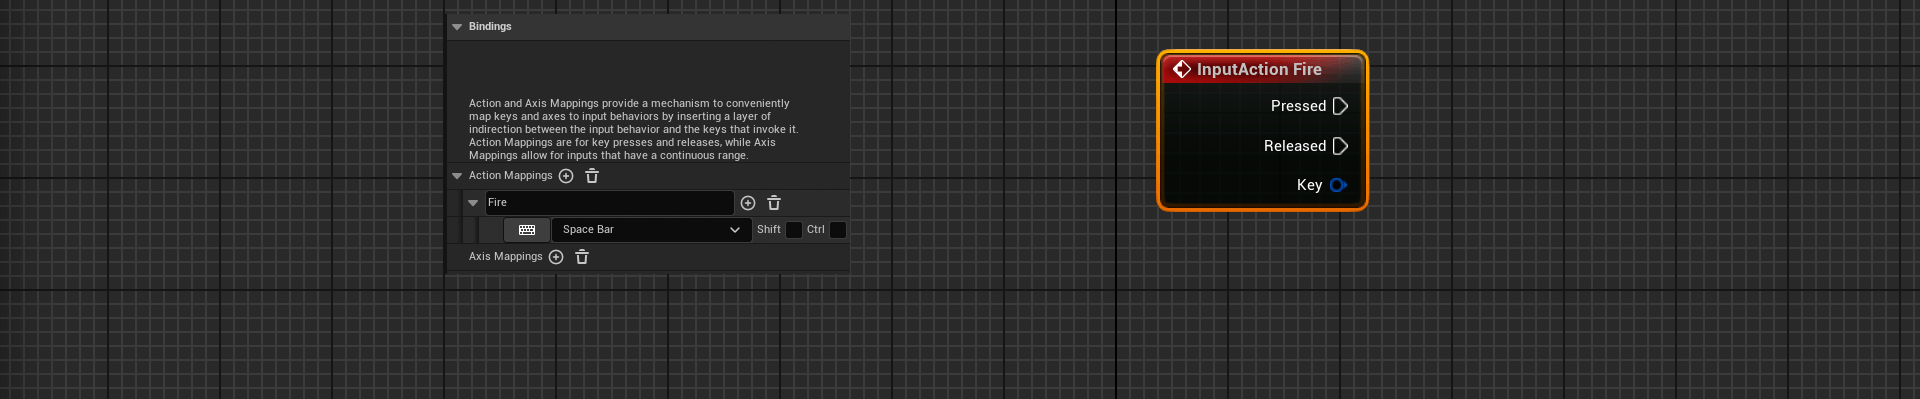Select the InputAction Fire node title

(x=1259, y=69)
